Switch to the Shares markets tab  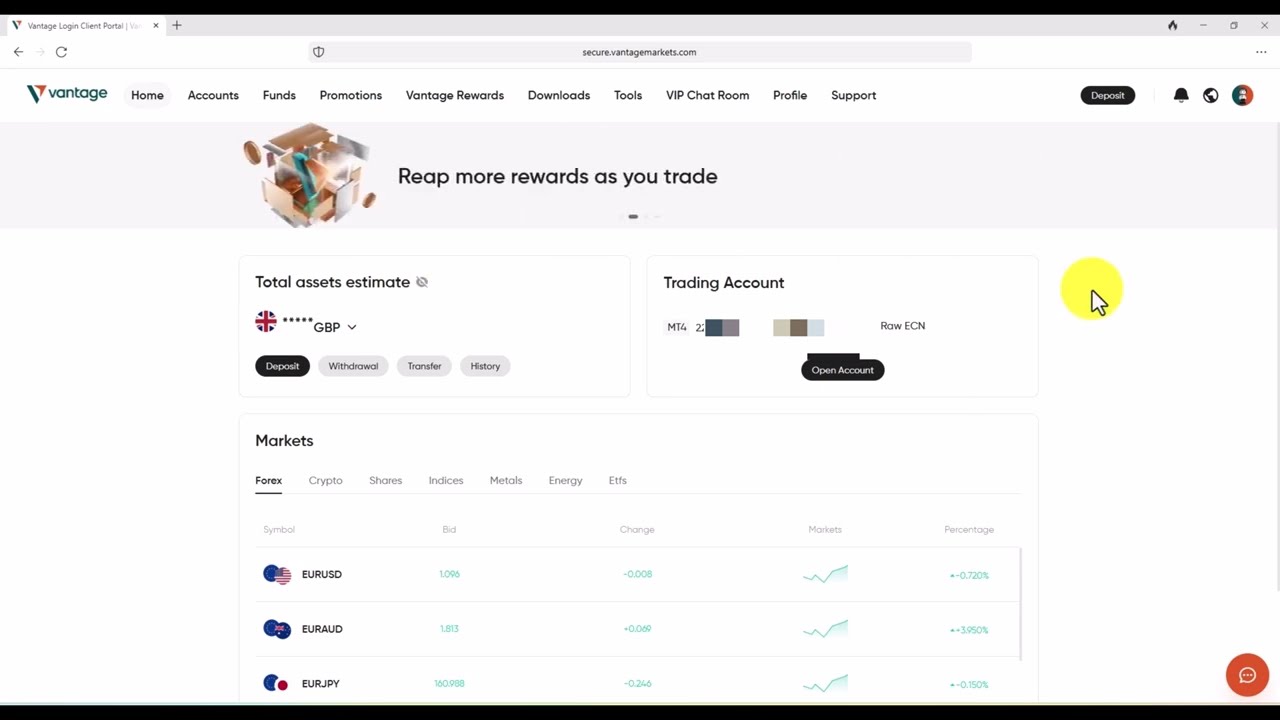[385, 481]
